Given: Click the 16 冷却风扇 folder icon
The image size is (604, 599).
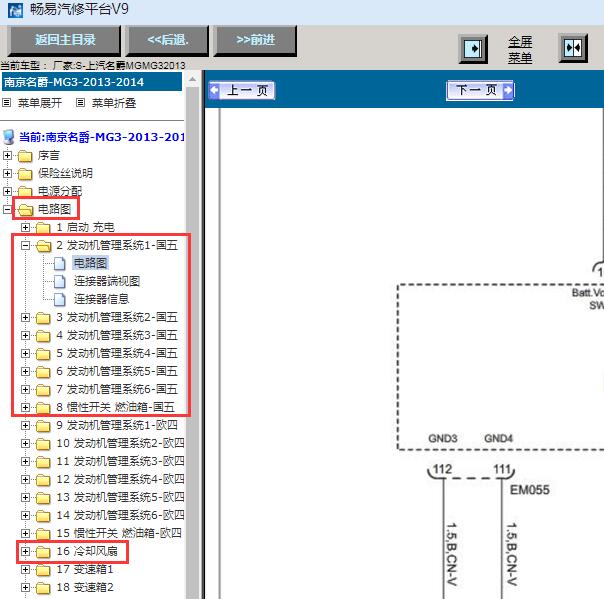Looking at the screenshot, I should pyautogui.click(x=43, y=552).
